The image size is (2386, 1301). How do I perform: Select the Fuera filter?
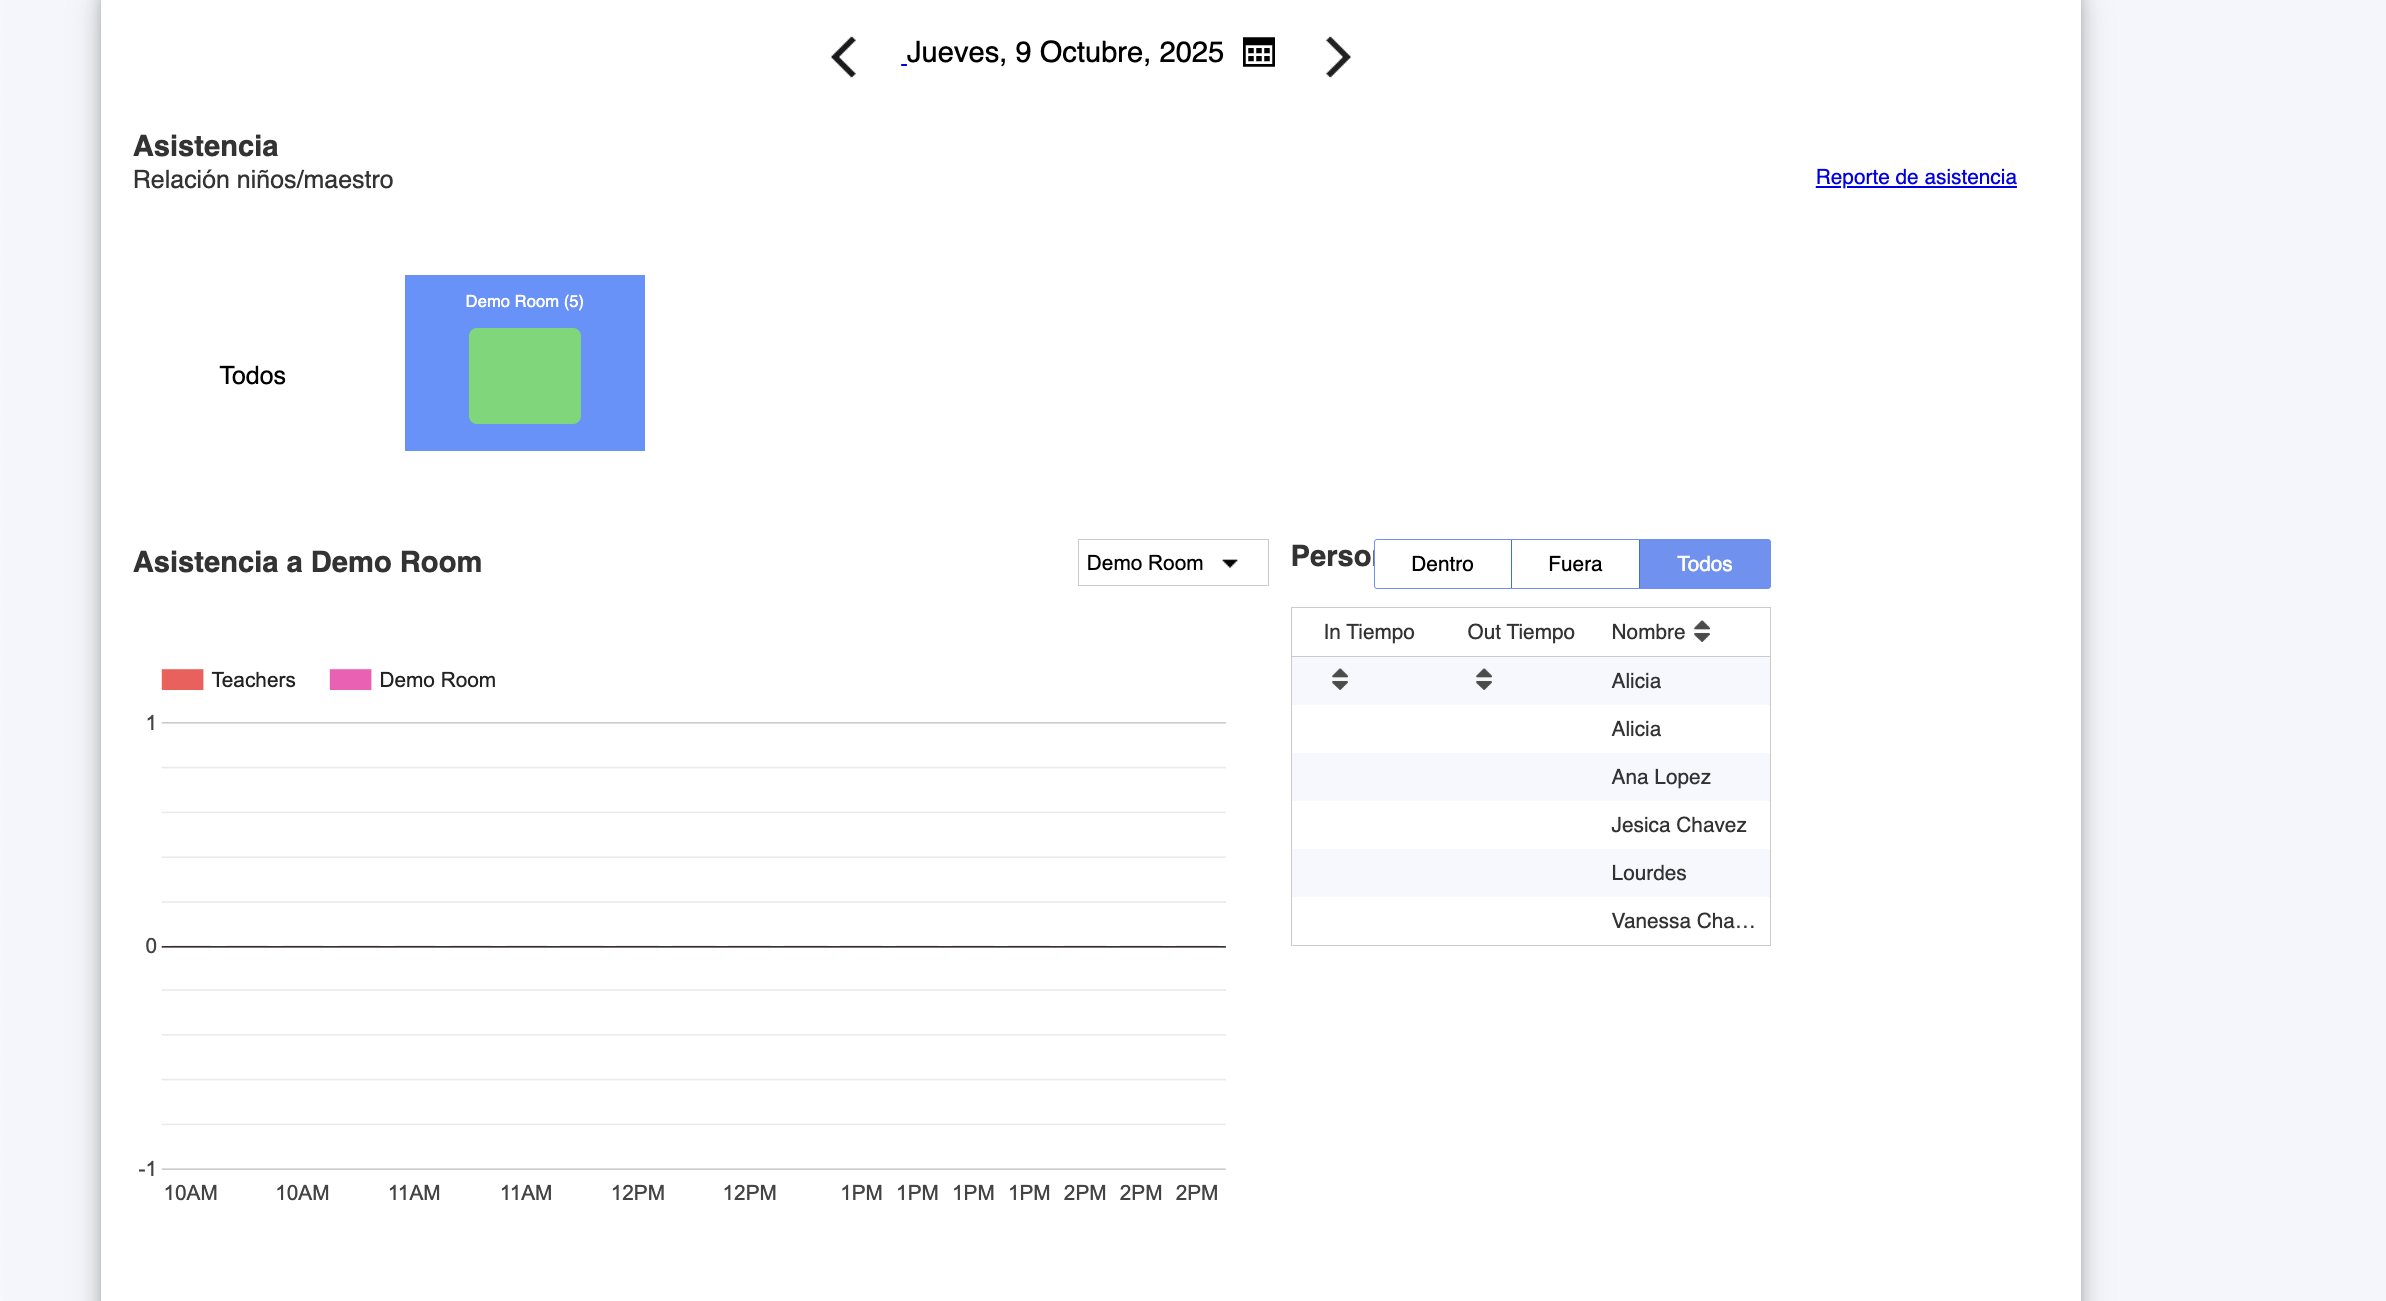tap(1575, 564)
